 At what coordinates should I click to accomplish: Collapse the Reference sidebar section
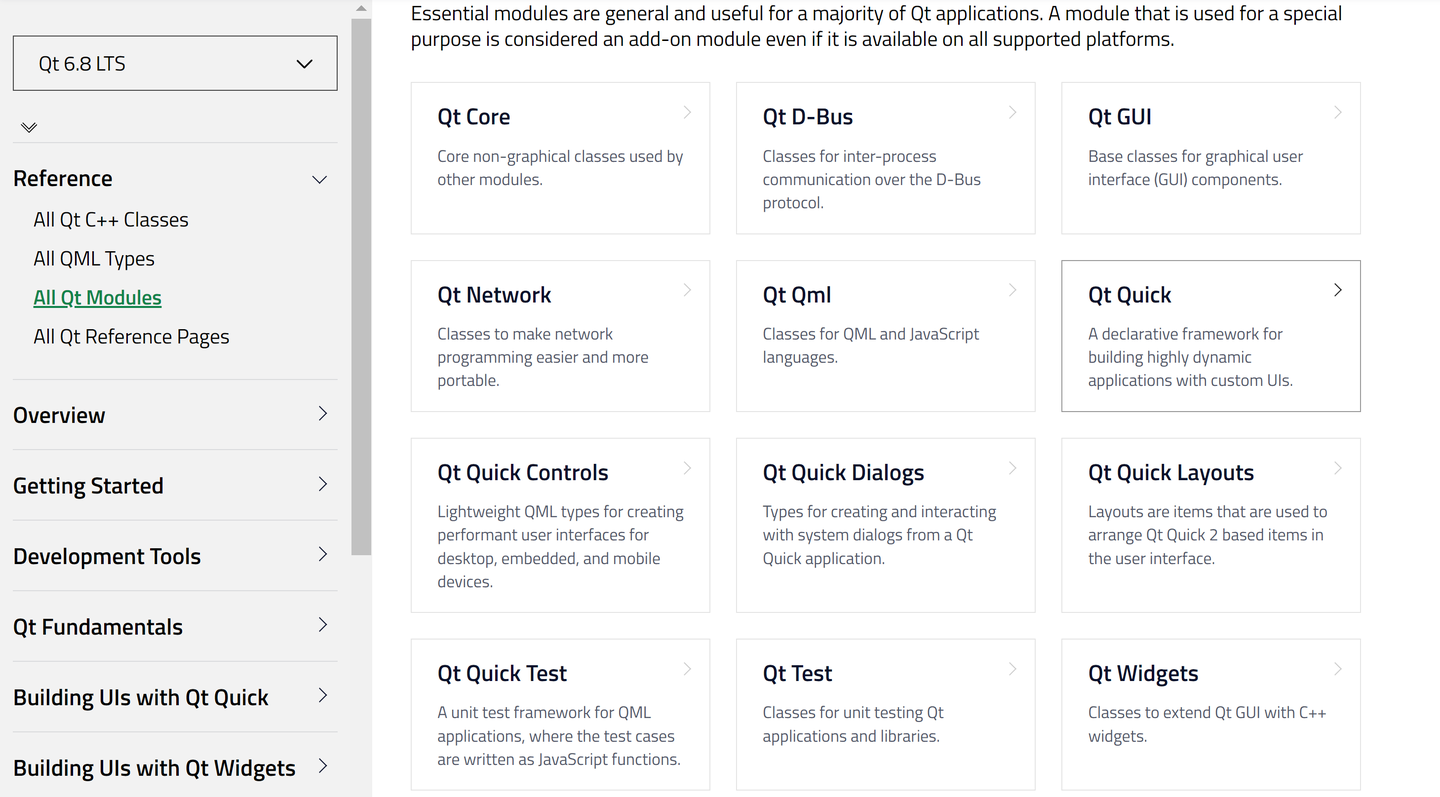point(320,180)
